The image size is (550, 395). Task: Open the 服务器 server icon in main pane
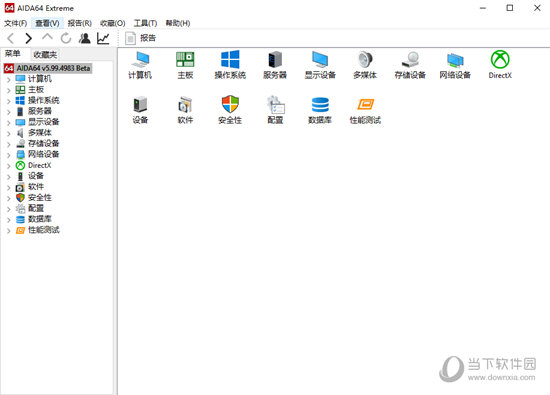coord(275,65)
